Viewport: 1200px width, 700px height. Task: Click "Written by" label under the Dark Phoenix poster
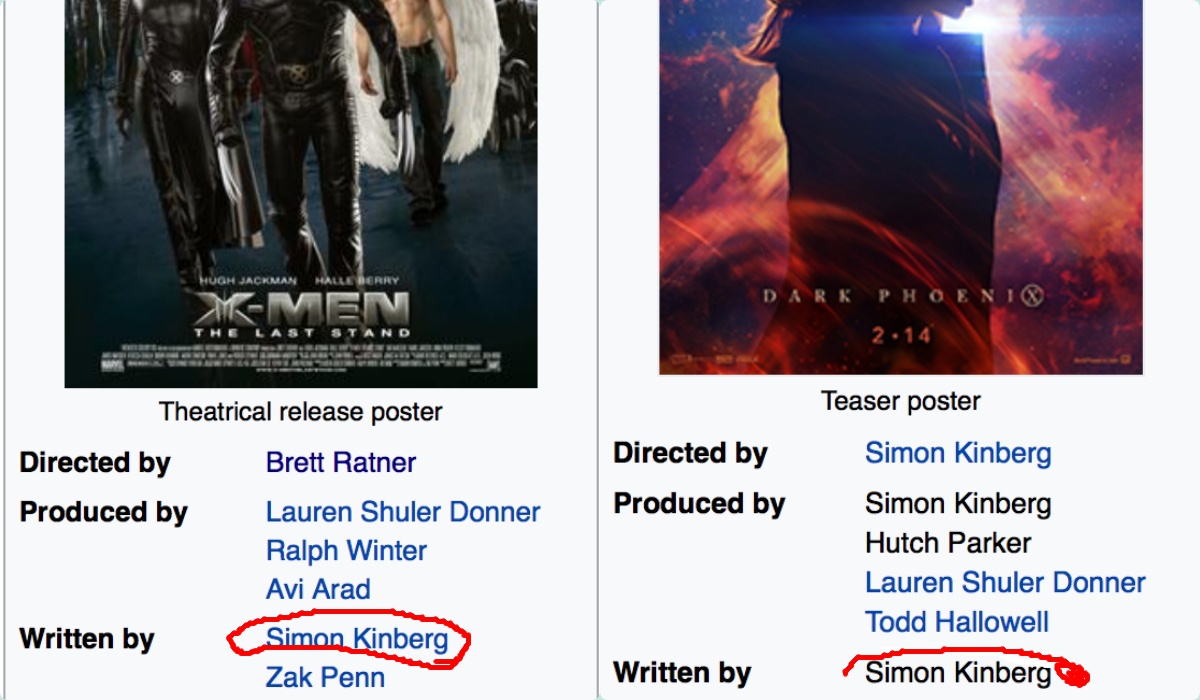coord(682,672)
